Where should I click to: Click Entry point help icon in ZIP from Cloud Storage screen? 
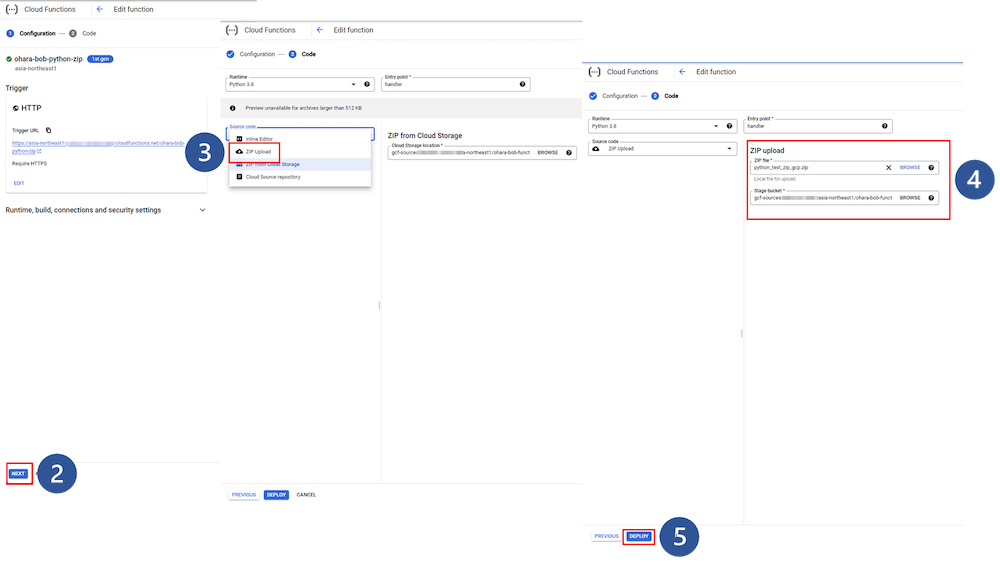(522, 84)
